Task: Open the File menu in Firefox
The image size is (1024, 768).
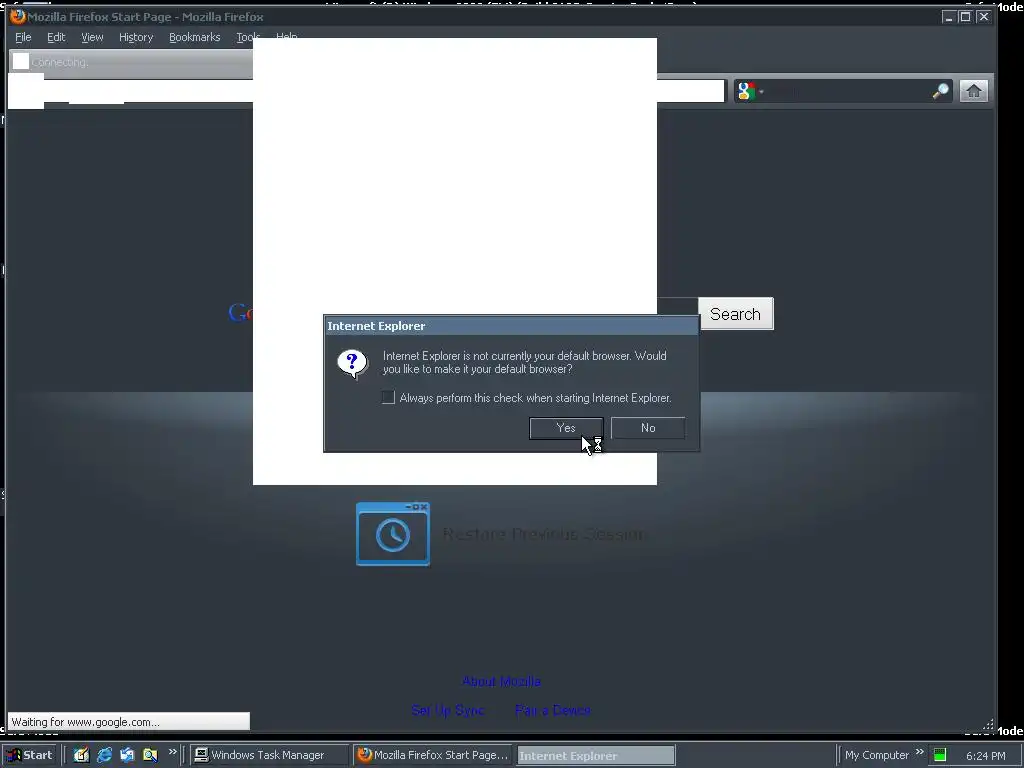Action: [x=23, y=37]
